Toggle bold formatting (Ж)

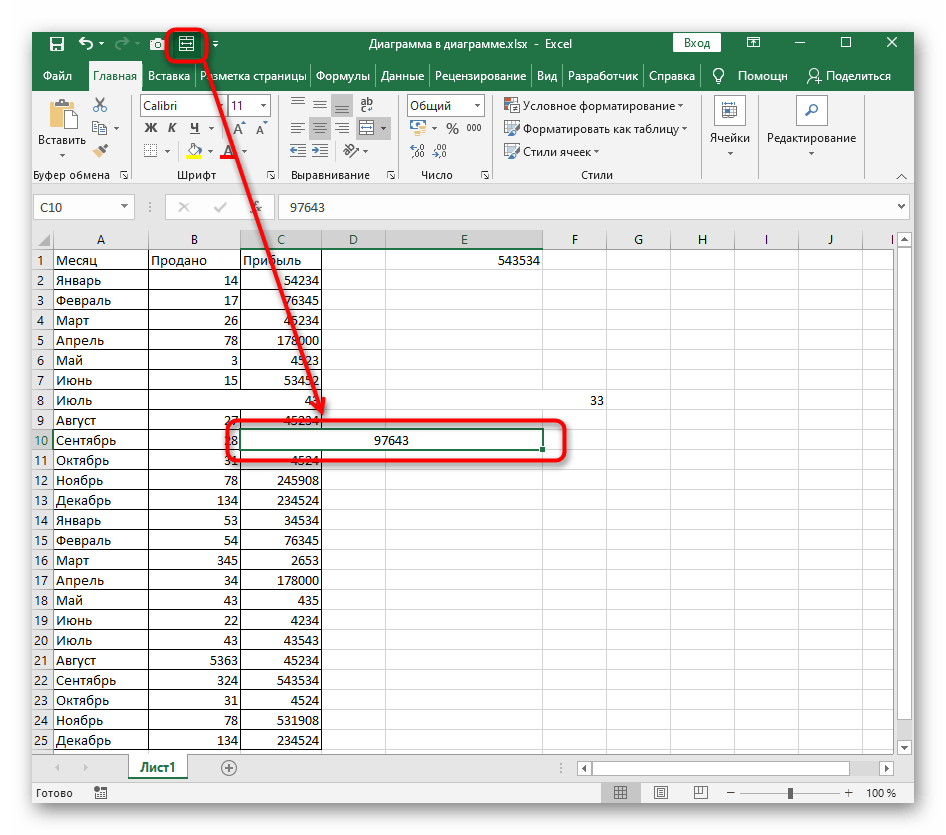(x=151, y=128)
